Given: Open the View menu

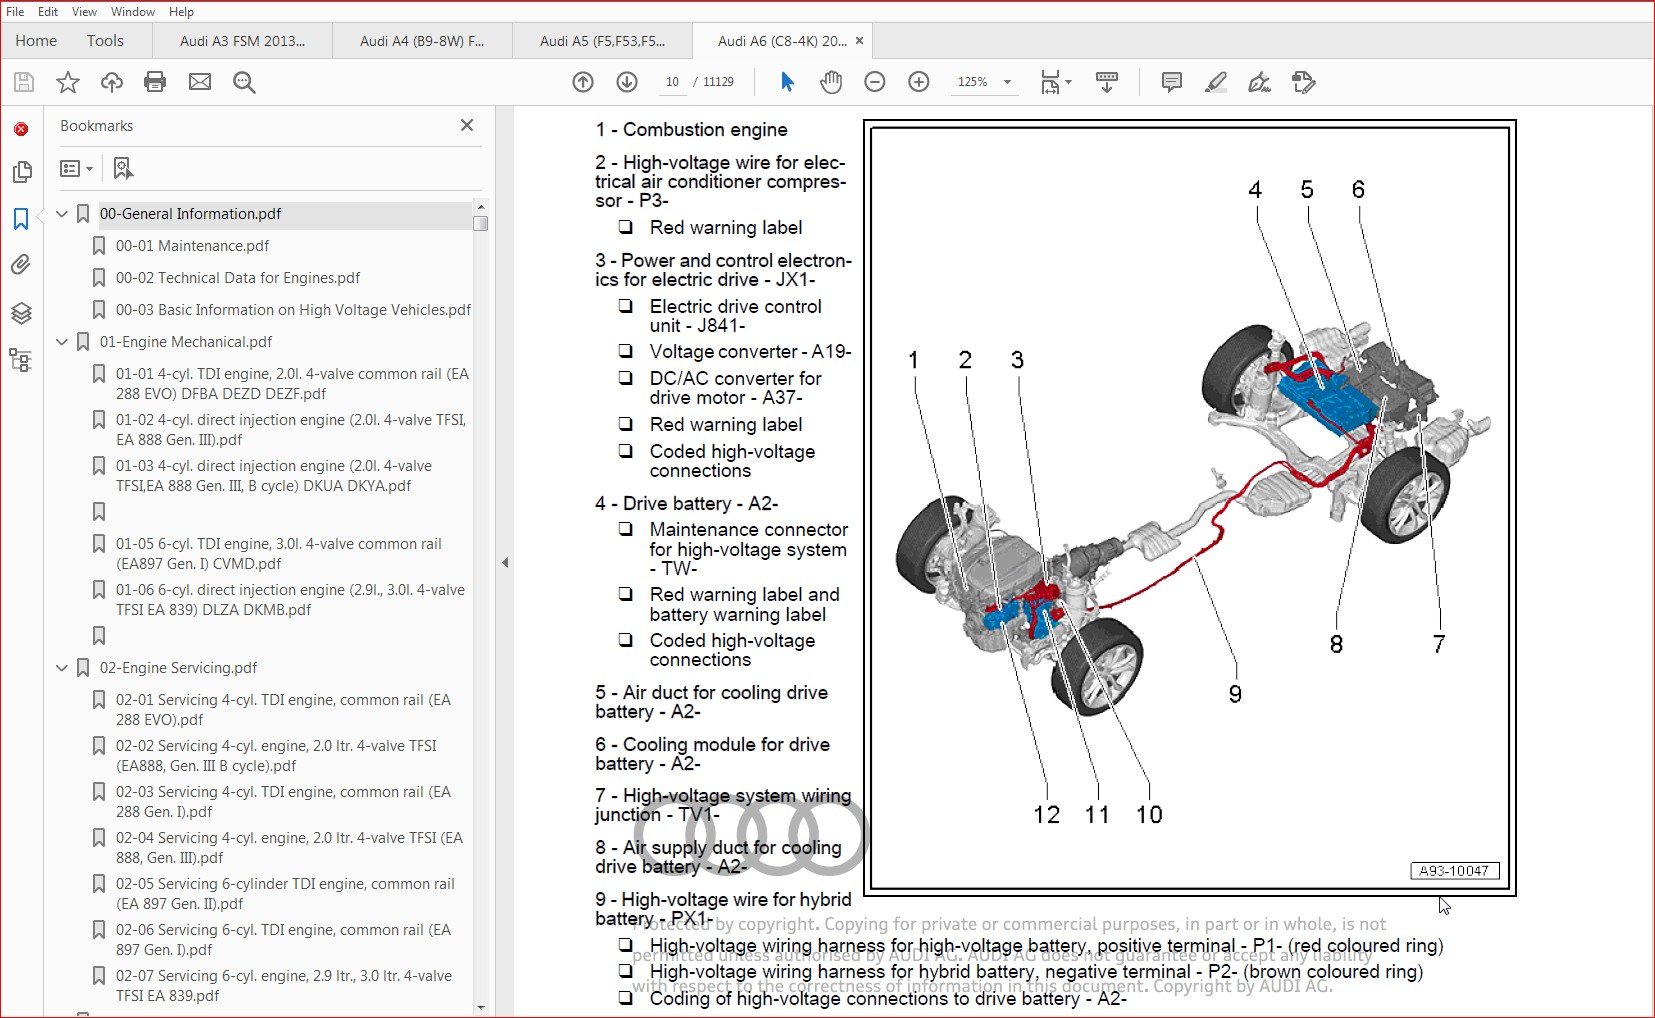Looking at the screenshot, I should (85, 12).
